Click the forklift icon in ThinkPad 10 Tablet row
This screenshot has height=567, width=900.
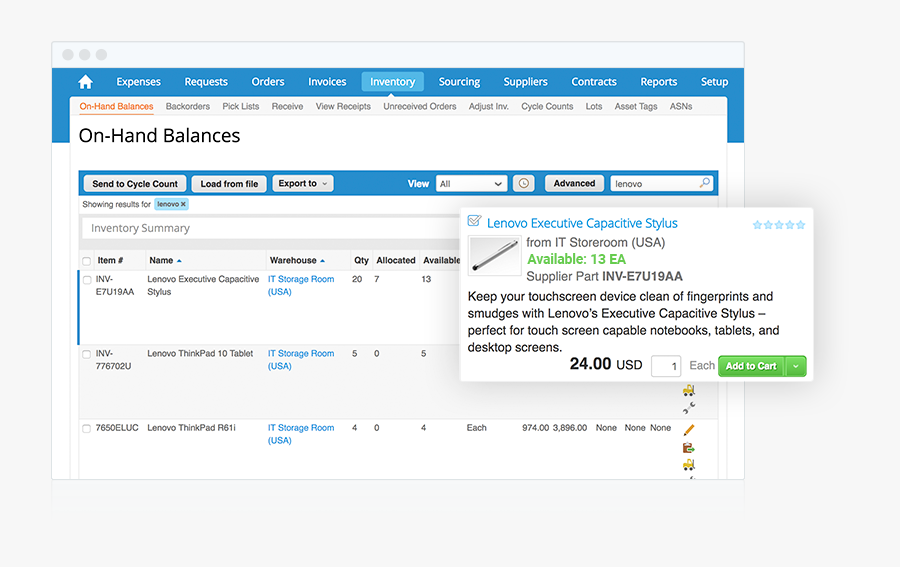[689, 391]
